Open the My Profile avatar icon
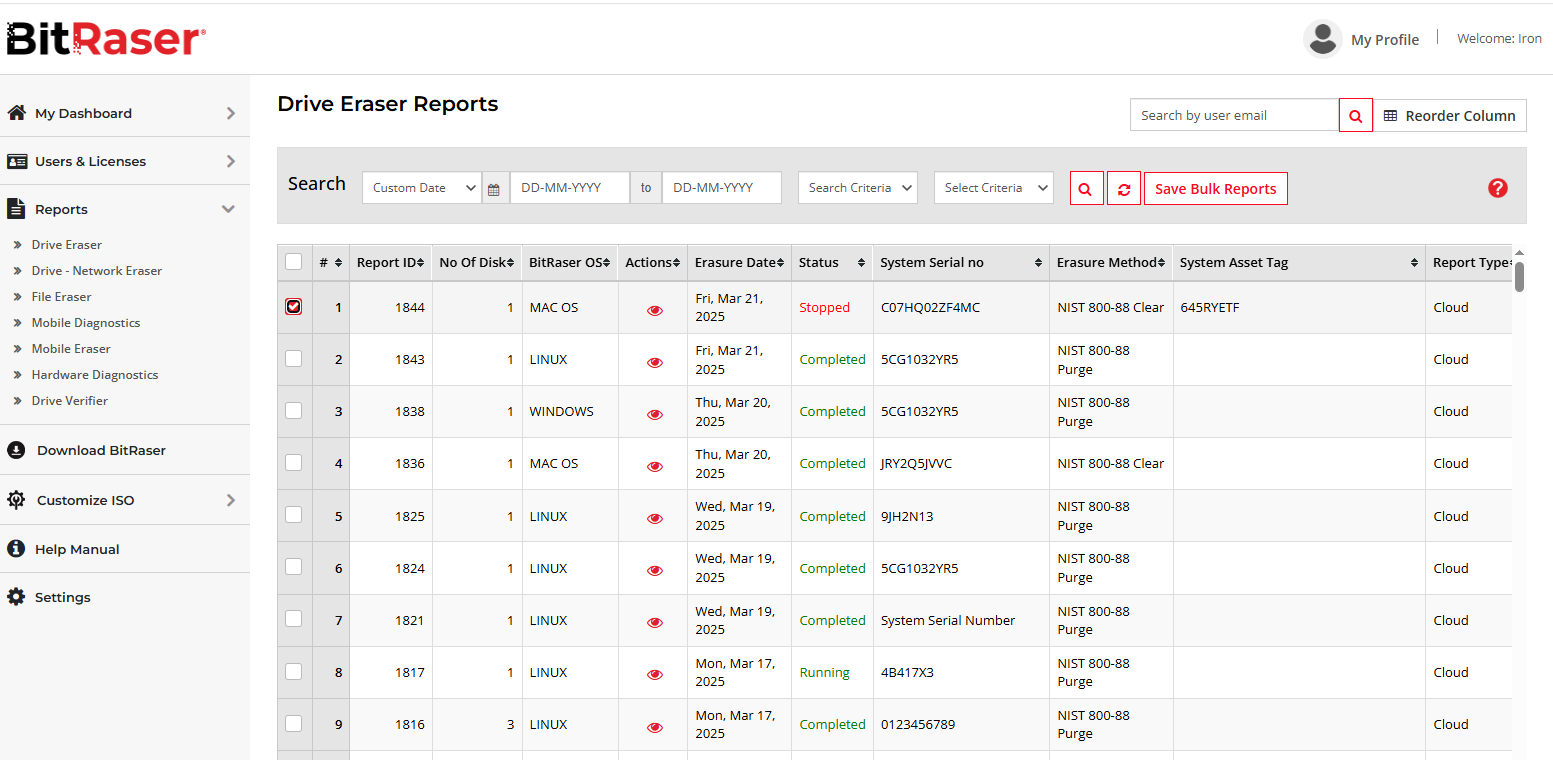1553x760 pixels. (1322, 39)
